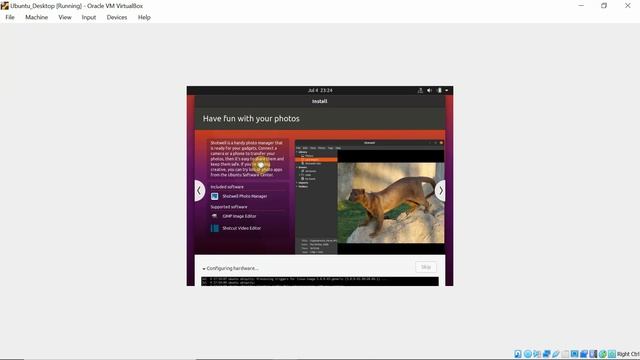Open the Ubuntu system menu arrow
Image resolution: width=640 pixels, height=360 pixels.
(447, 90)
